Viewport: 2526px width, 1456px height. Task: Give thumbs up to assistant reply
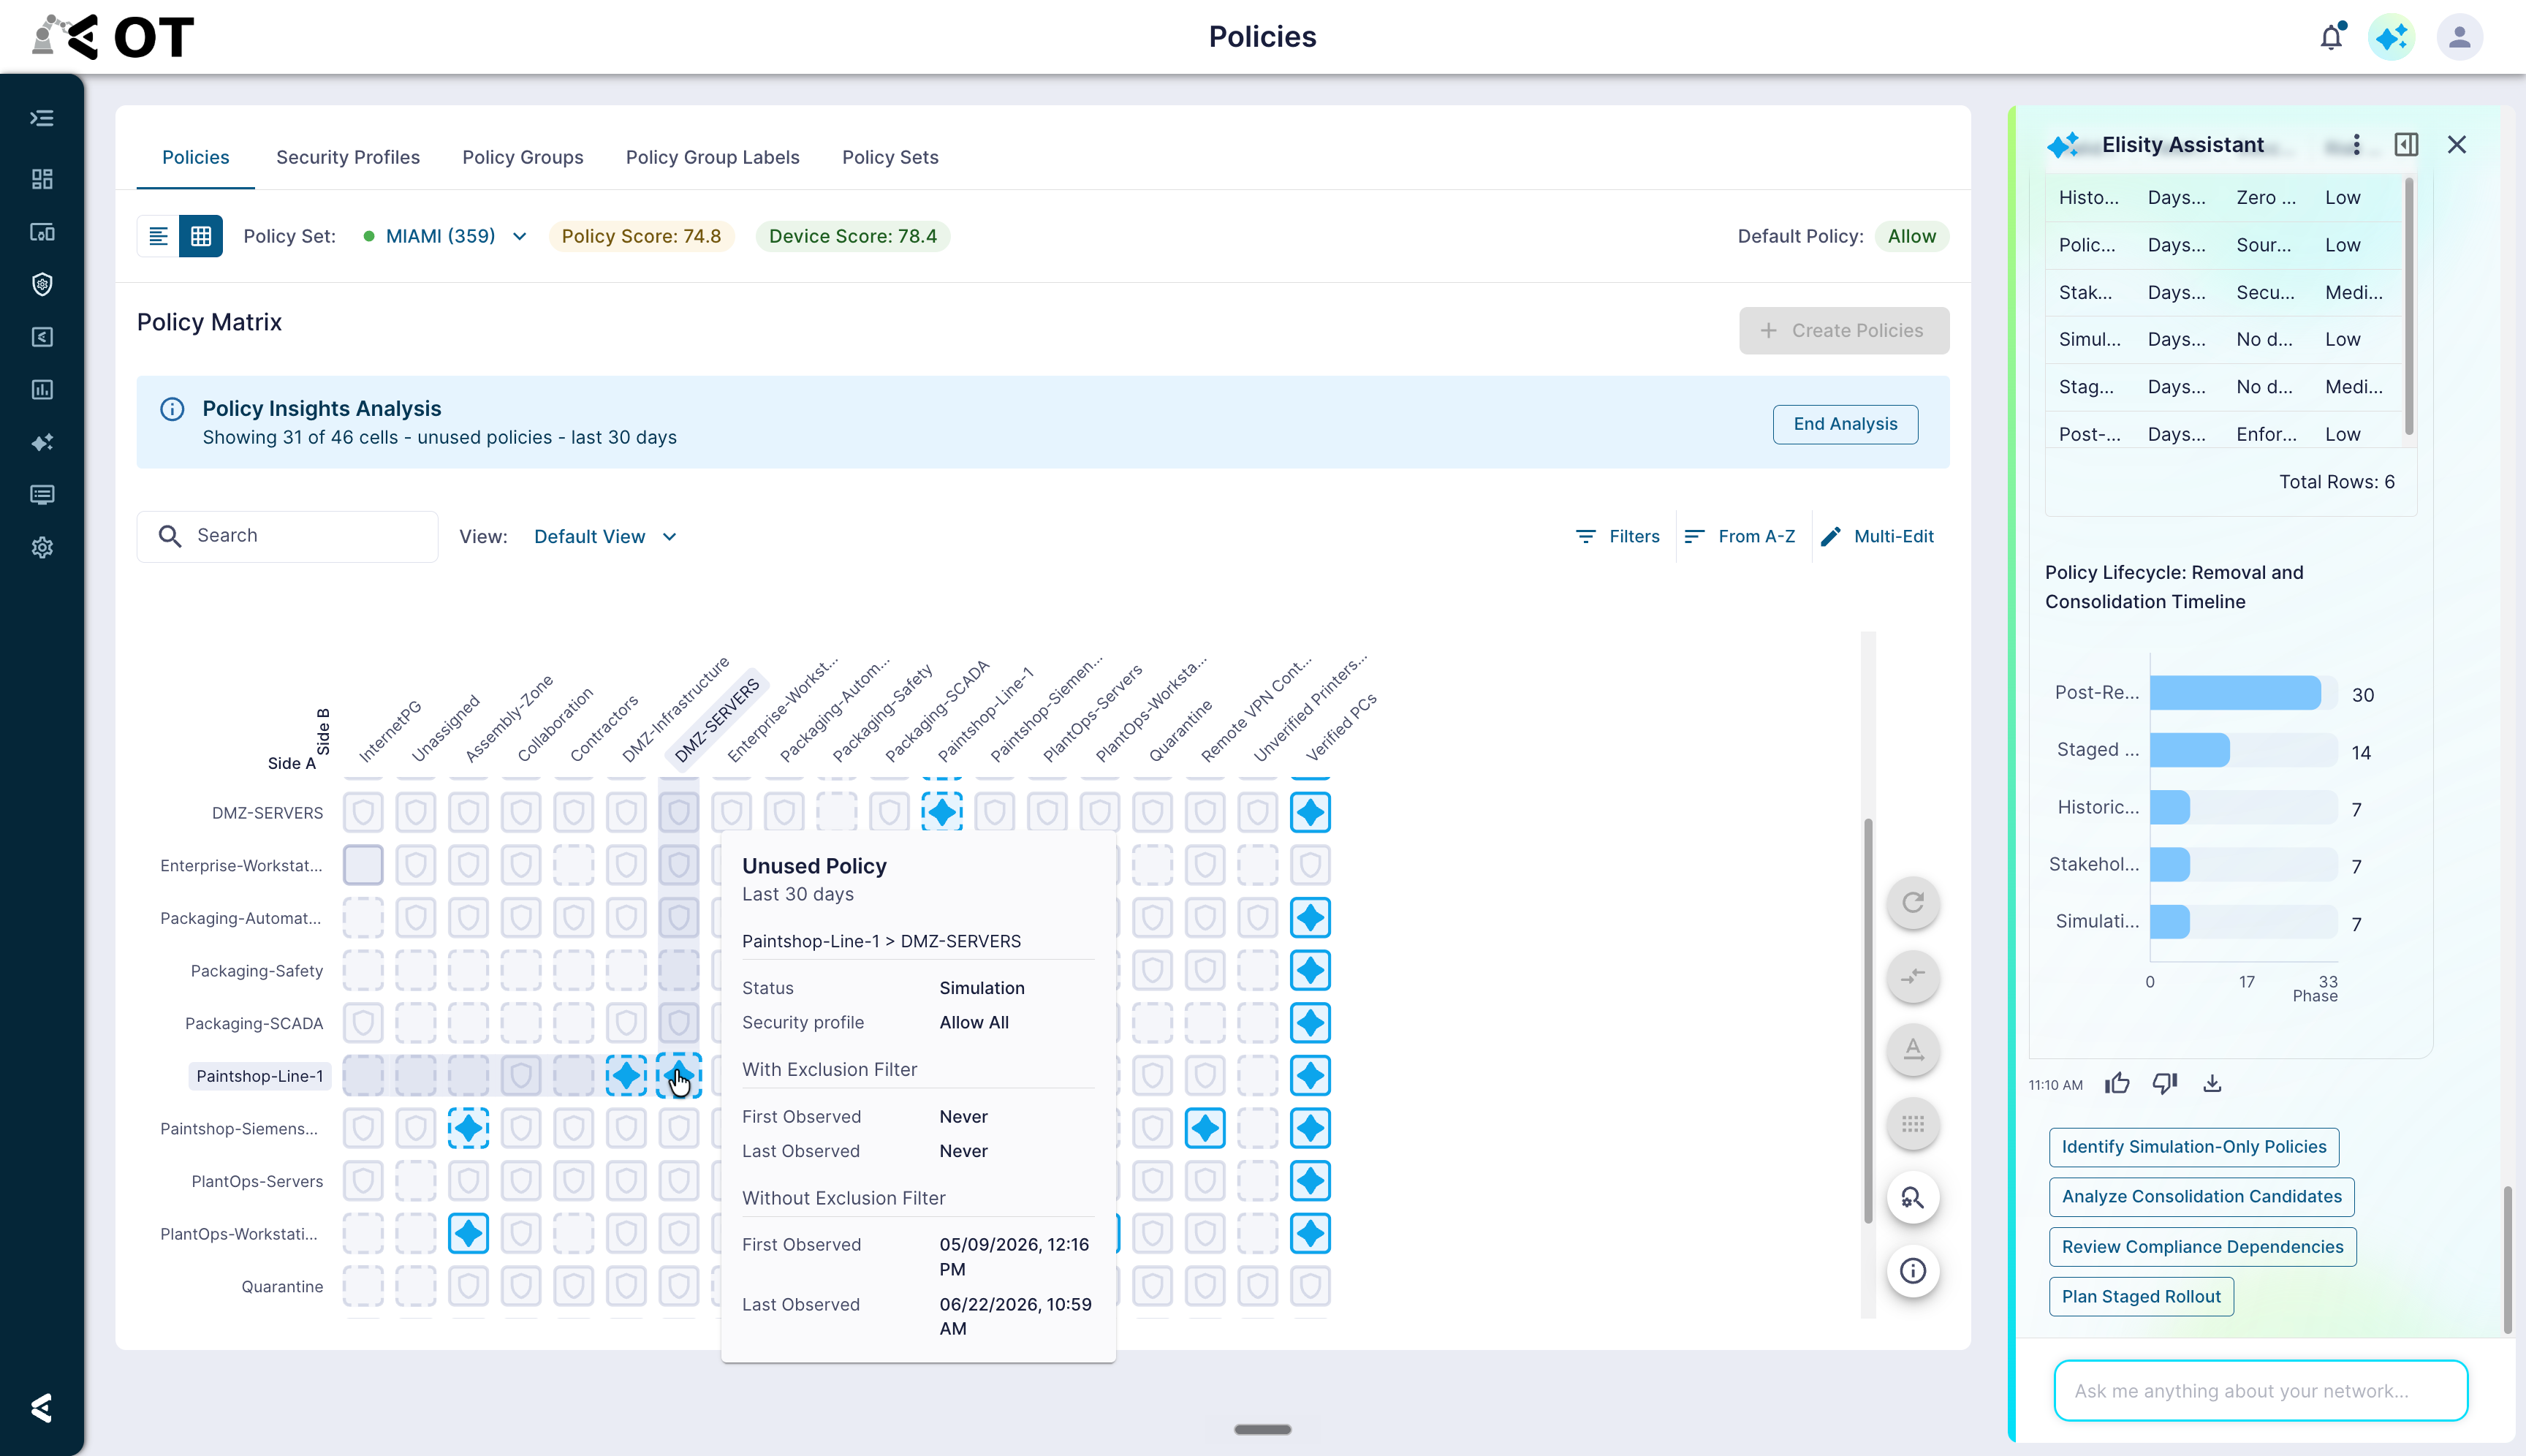[x=2117, y=1084]
